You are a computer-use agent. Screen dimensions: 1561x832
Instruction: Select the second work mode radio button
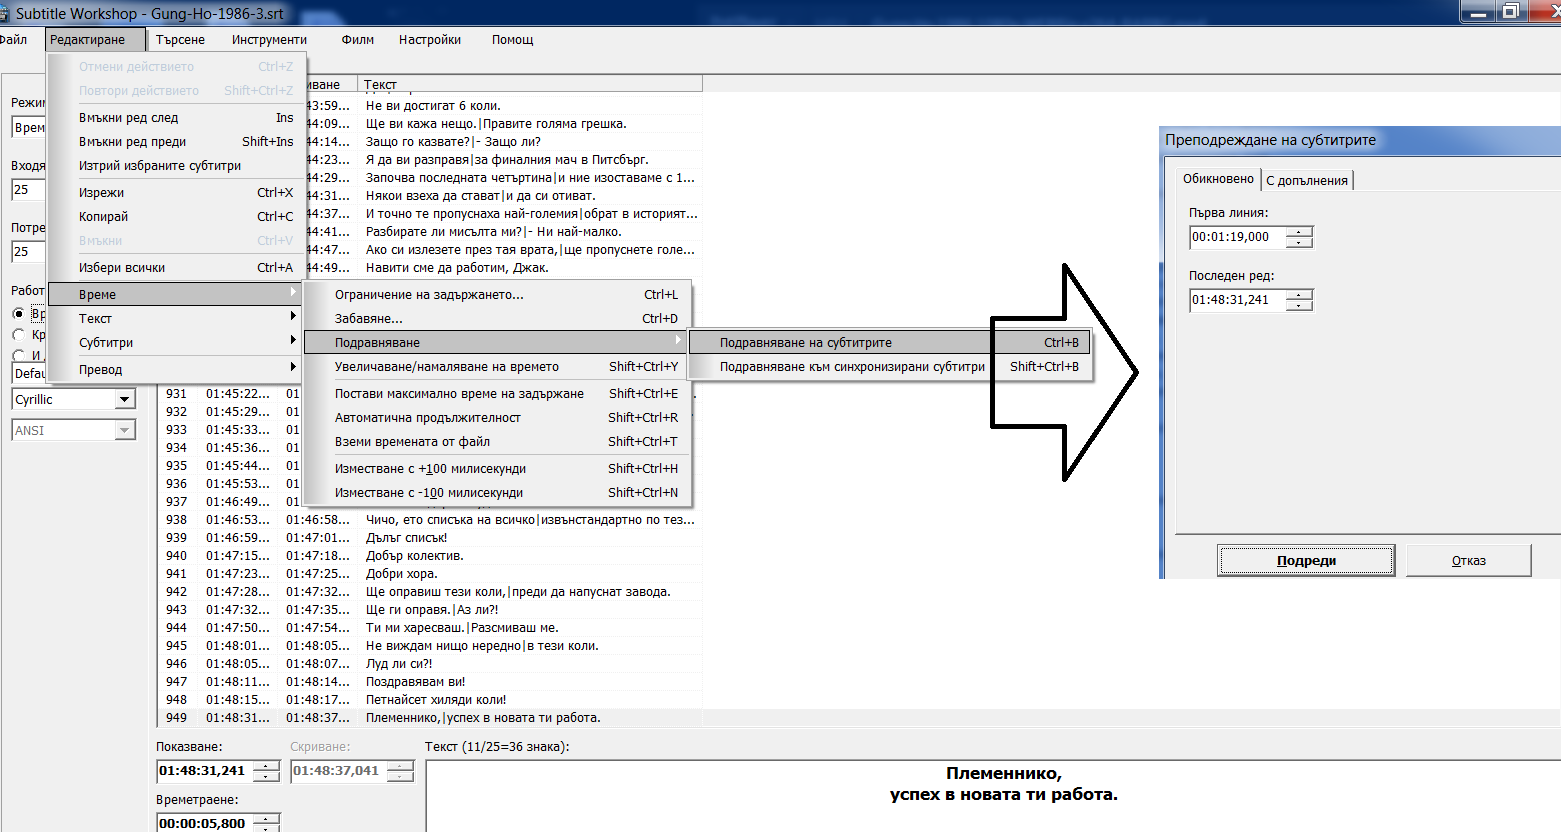tap(18, 335)
